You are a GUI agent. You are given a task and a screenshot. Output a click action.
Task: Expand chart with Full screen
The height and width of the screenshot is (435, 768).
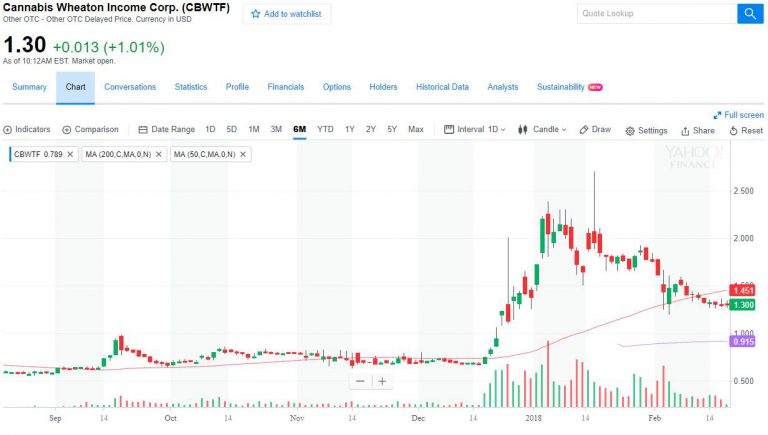738,115
